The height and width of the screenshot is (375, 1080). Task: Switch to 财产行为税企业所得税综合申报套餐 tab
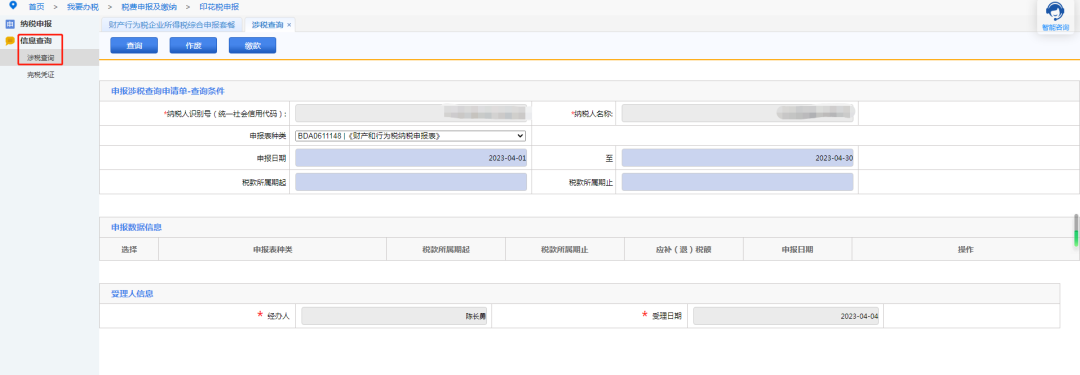point(172,25)
